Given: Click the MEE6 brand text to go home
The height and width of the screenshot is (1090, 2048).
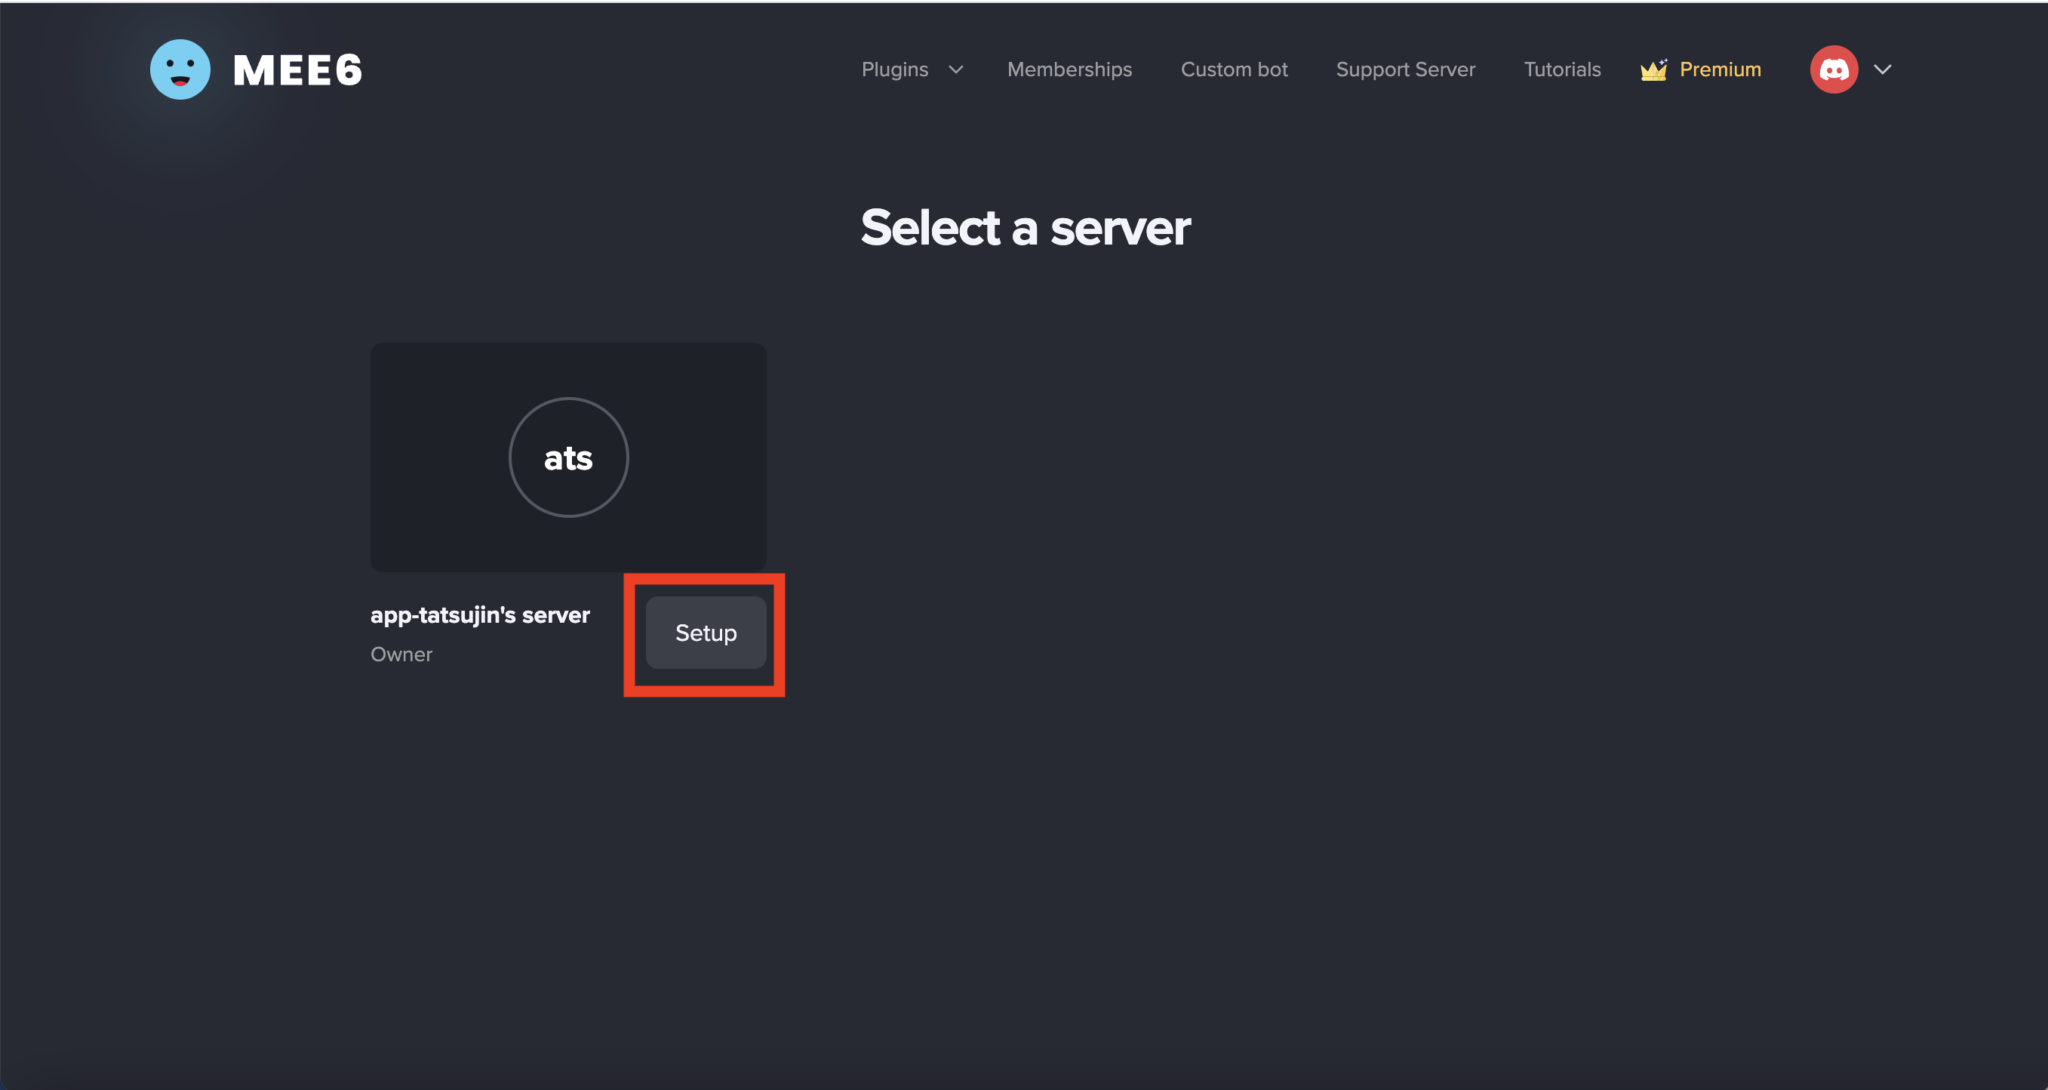Looking at the screenshot, I should pyautogui.click(x=296, y=69).
